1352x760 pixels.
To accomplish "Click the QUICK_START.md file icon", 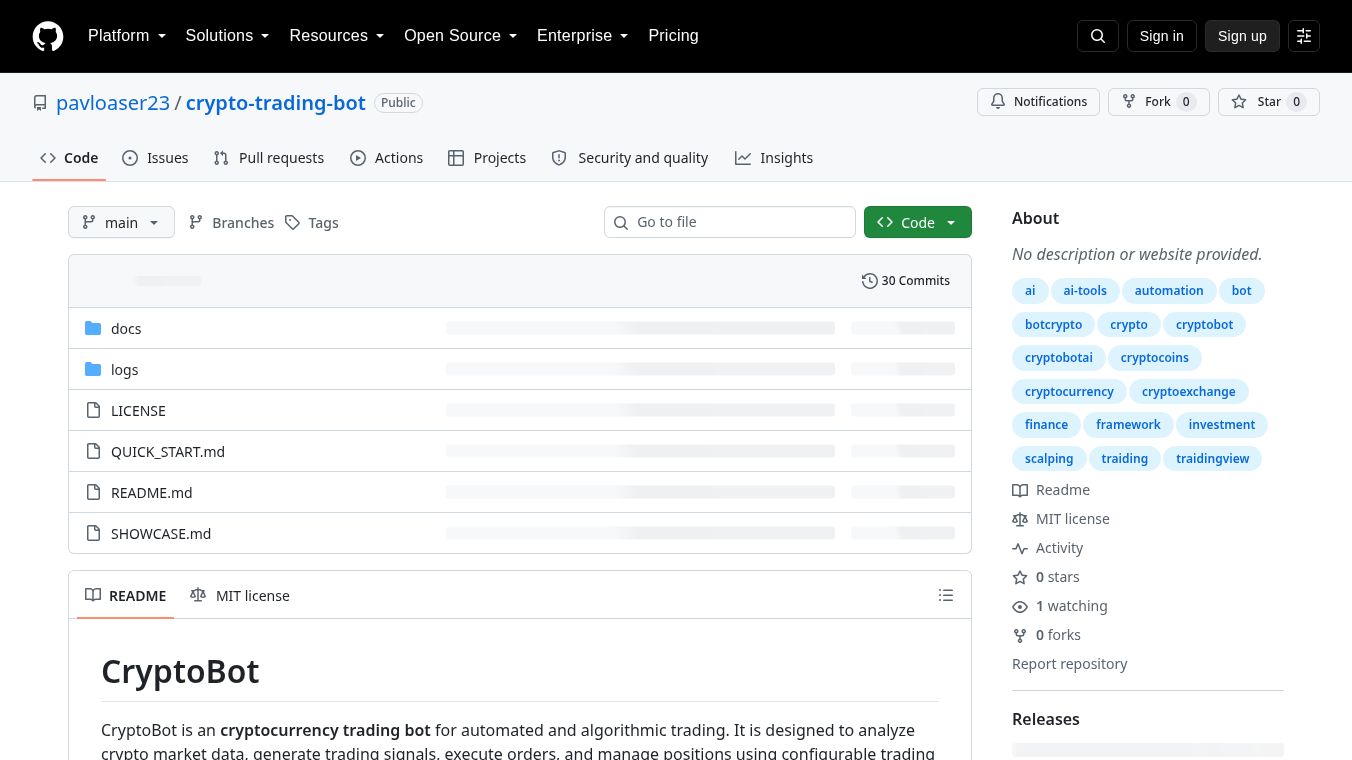I will pyautogui.click(x=94, y=451).
